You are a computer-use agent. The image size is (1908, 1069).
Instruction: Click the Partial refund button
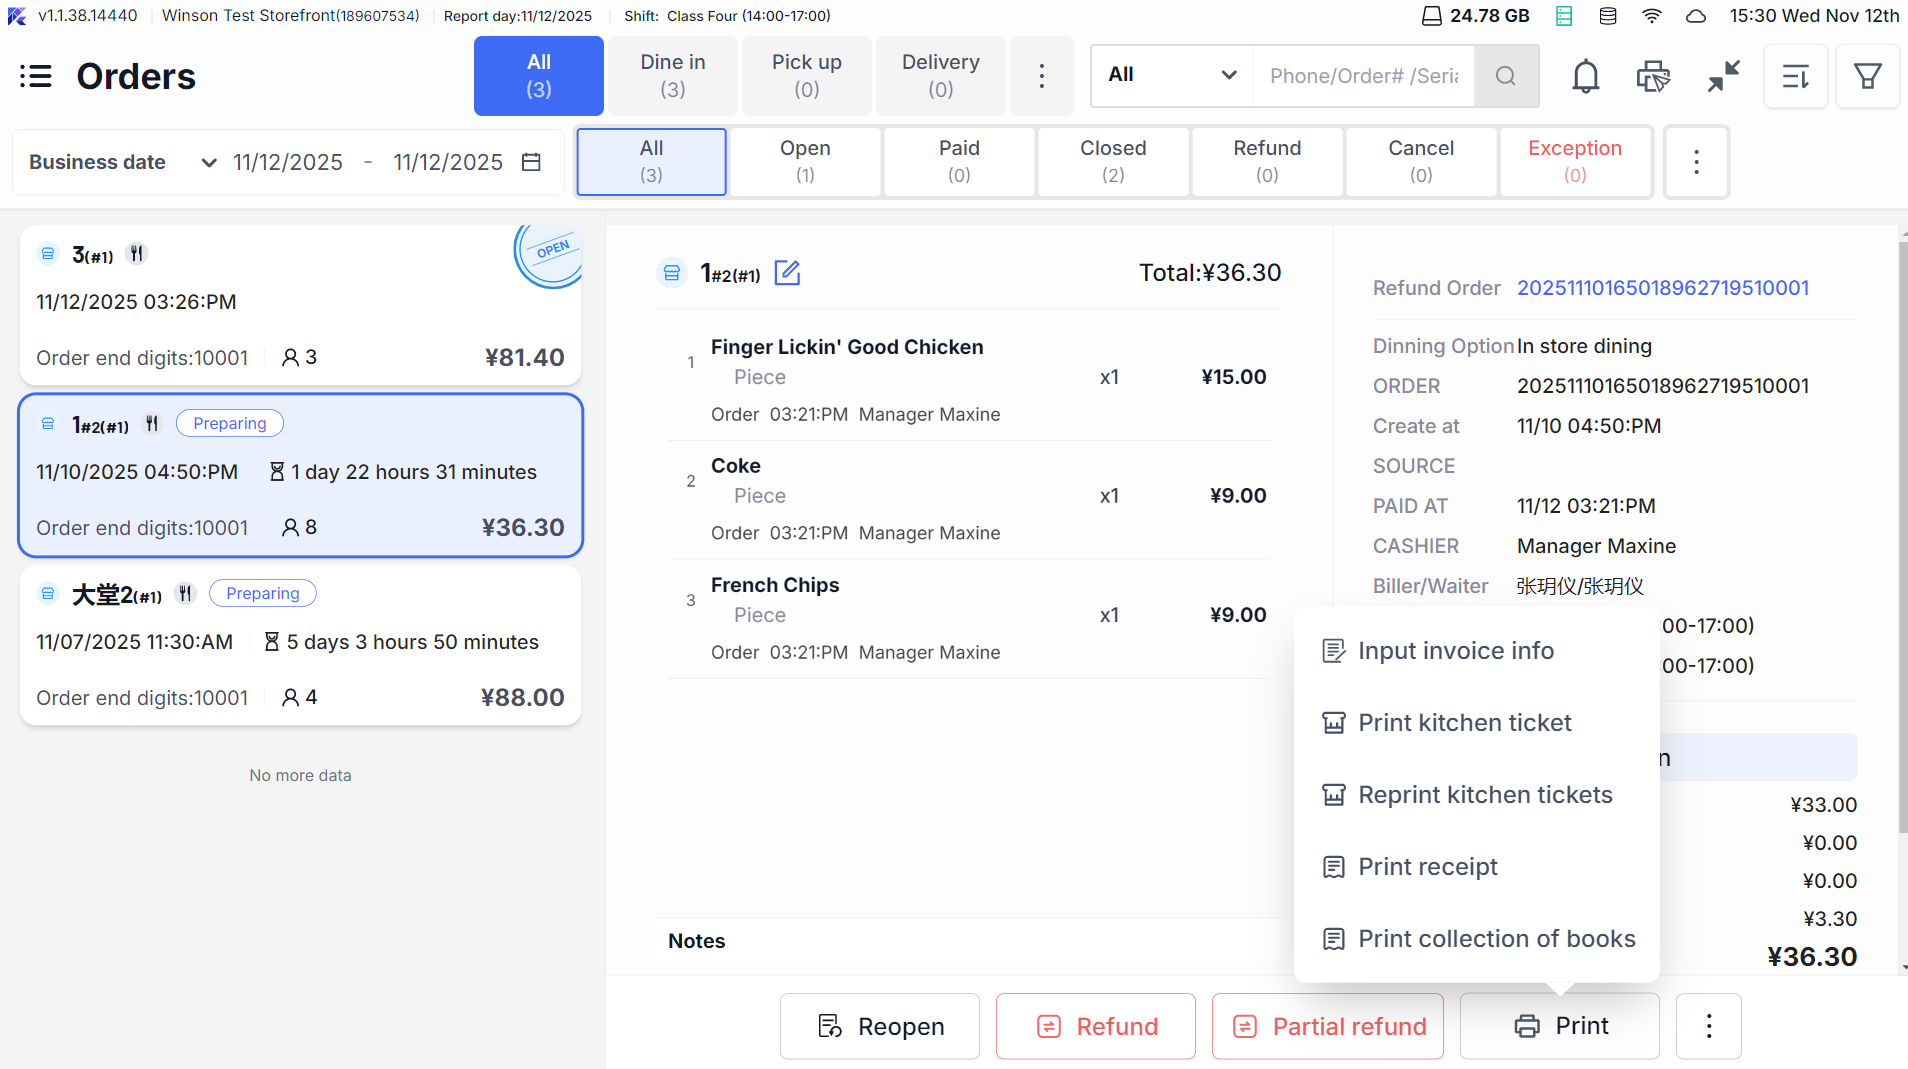pyautogui.click(x=1328, y=1026)
